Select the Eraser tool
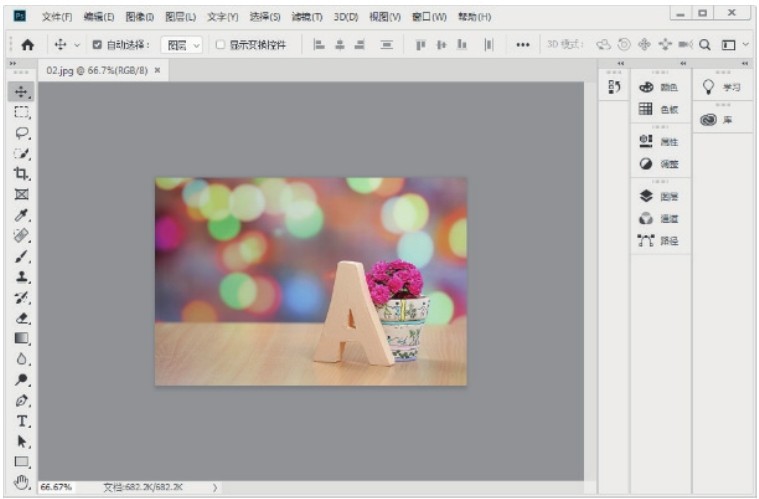The height and width of the screenshot is (499, 759). (x=22, y=318)
